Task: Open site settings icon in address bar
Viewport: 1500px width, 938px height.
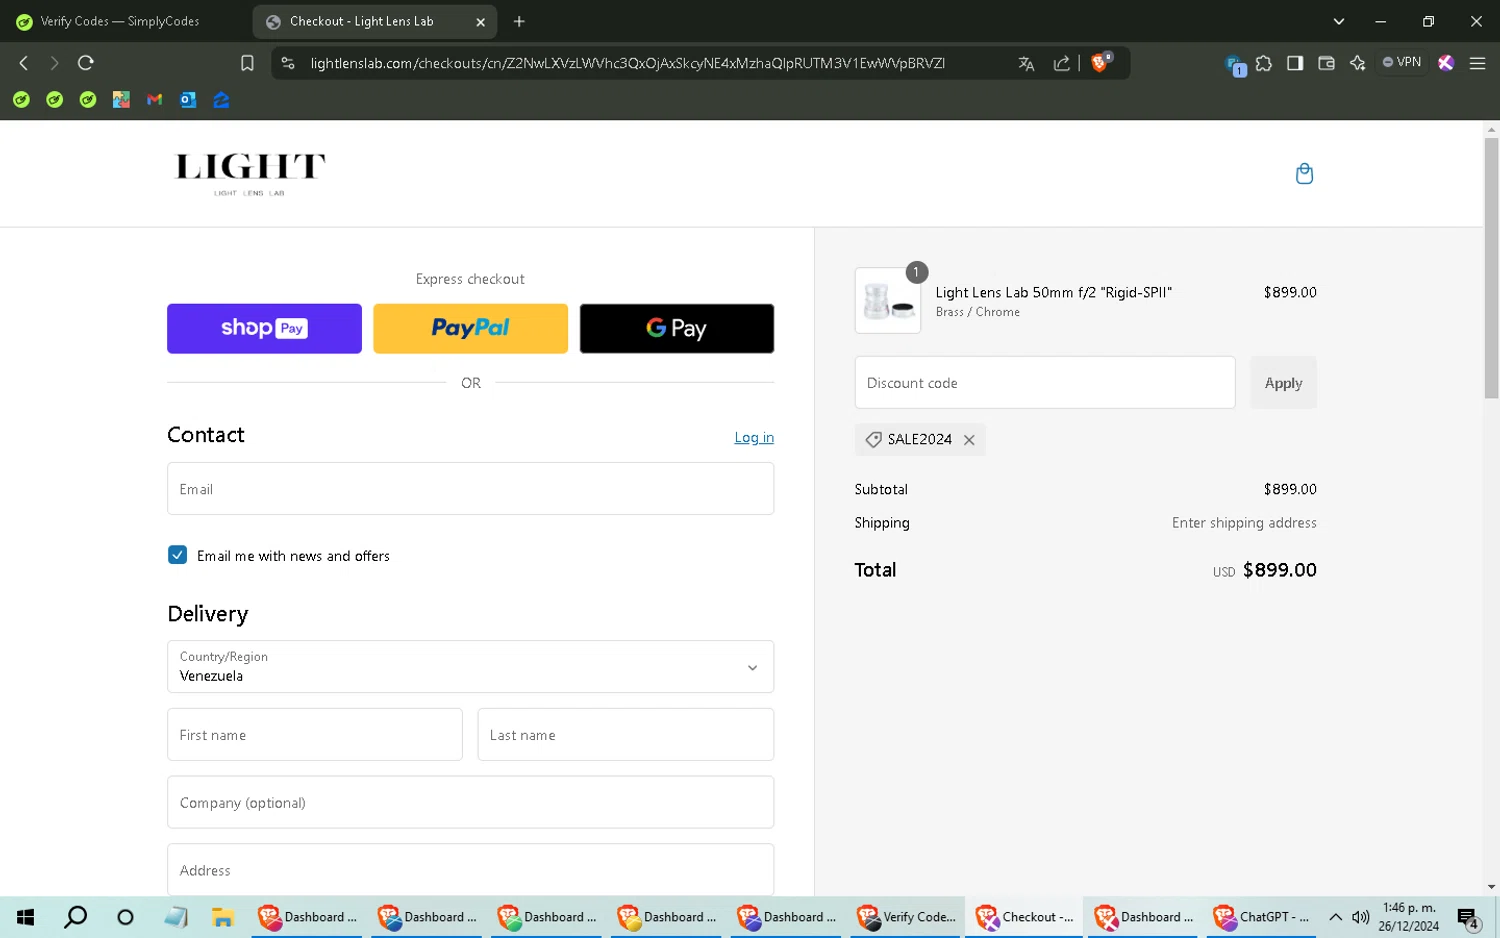Action: pyautogui.click(x=288, y=63)
